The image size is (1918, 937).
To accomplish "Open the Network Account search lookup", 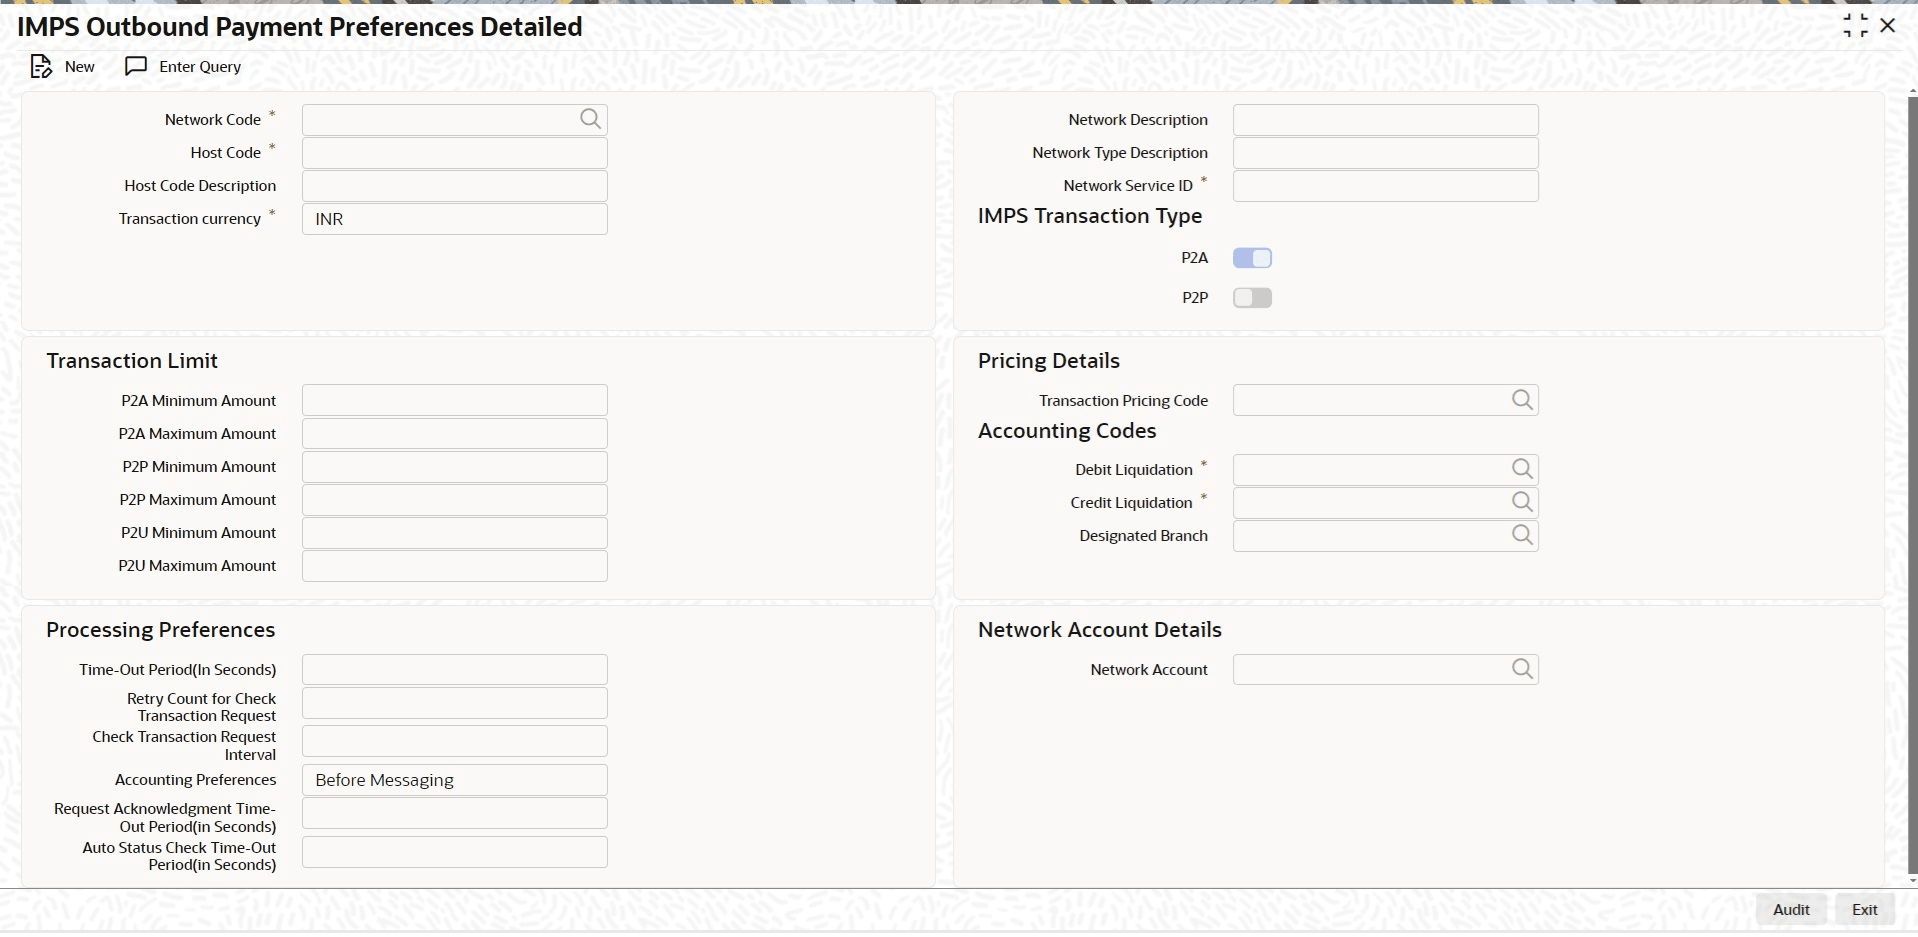I will pyautogui.click(x=1522, y=669).
